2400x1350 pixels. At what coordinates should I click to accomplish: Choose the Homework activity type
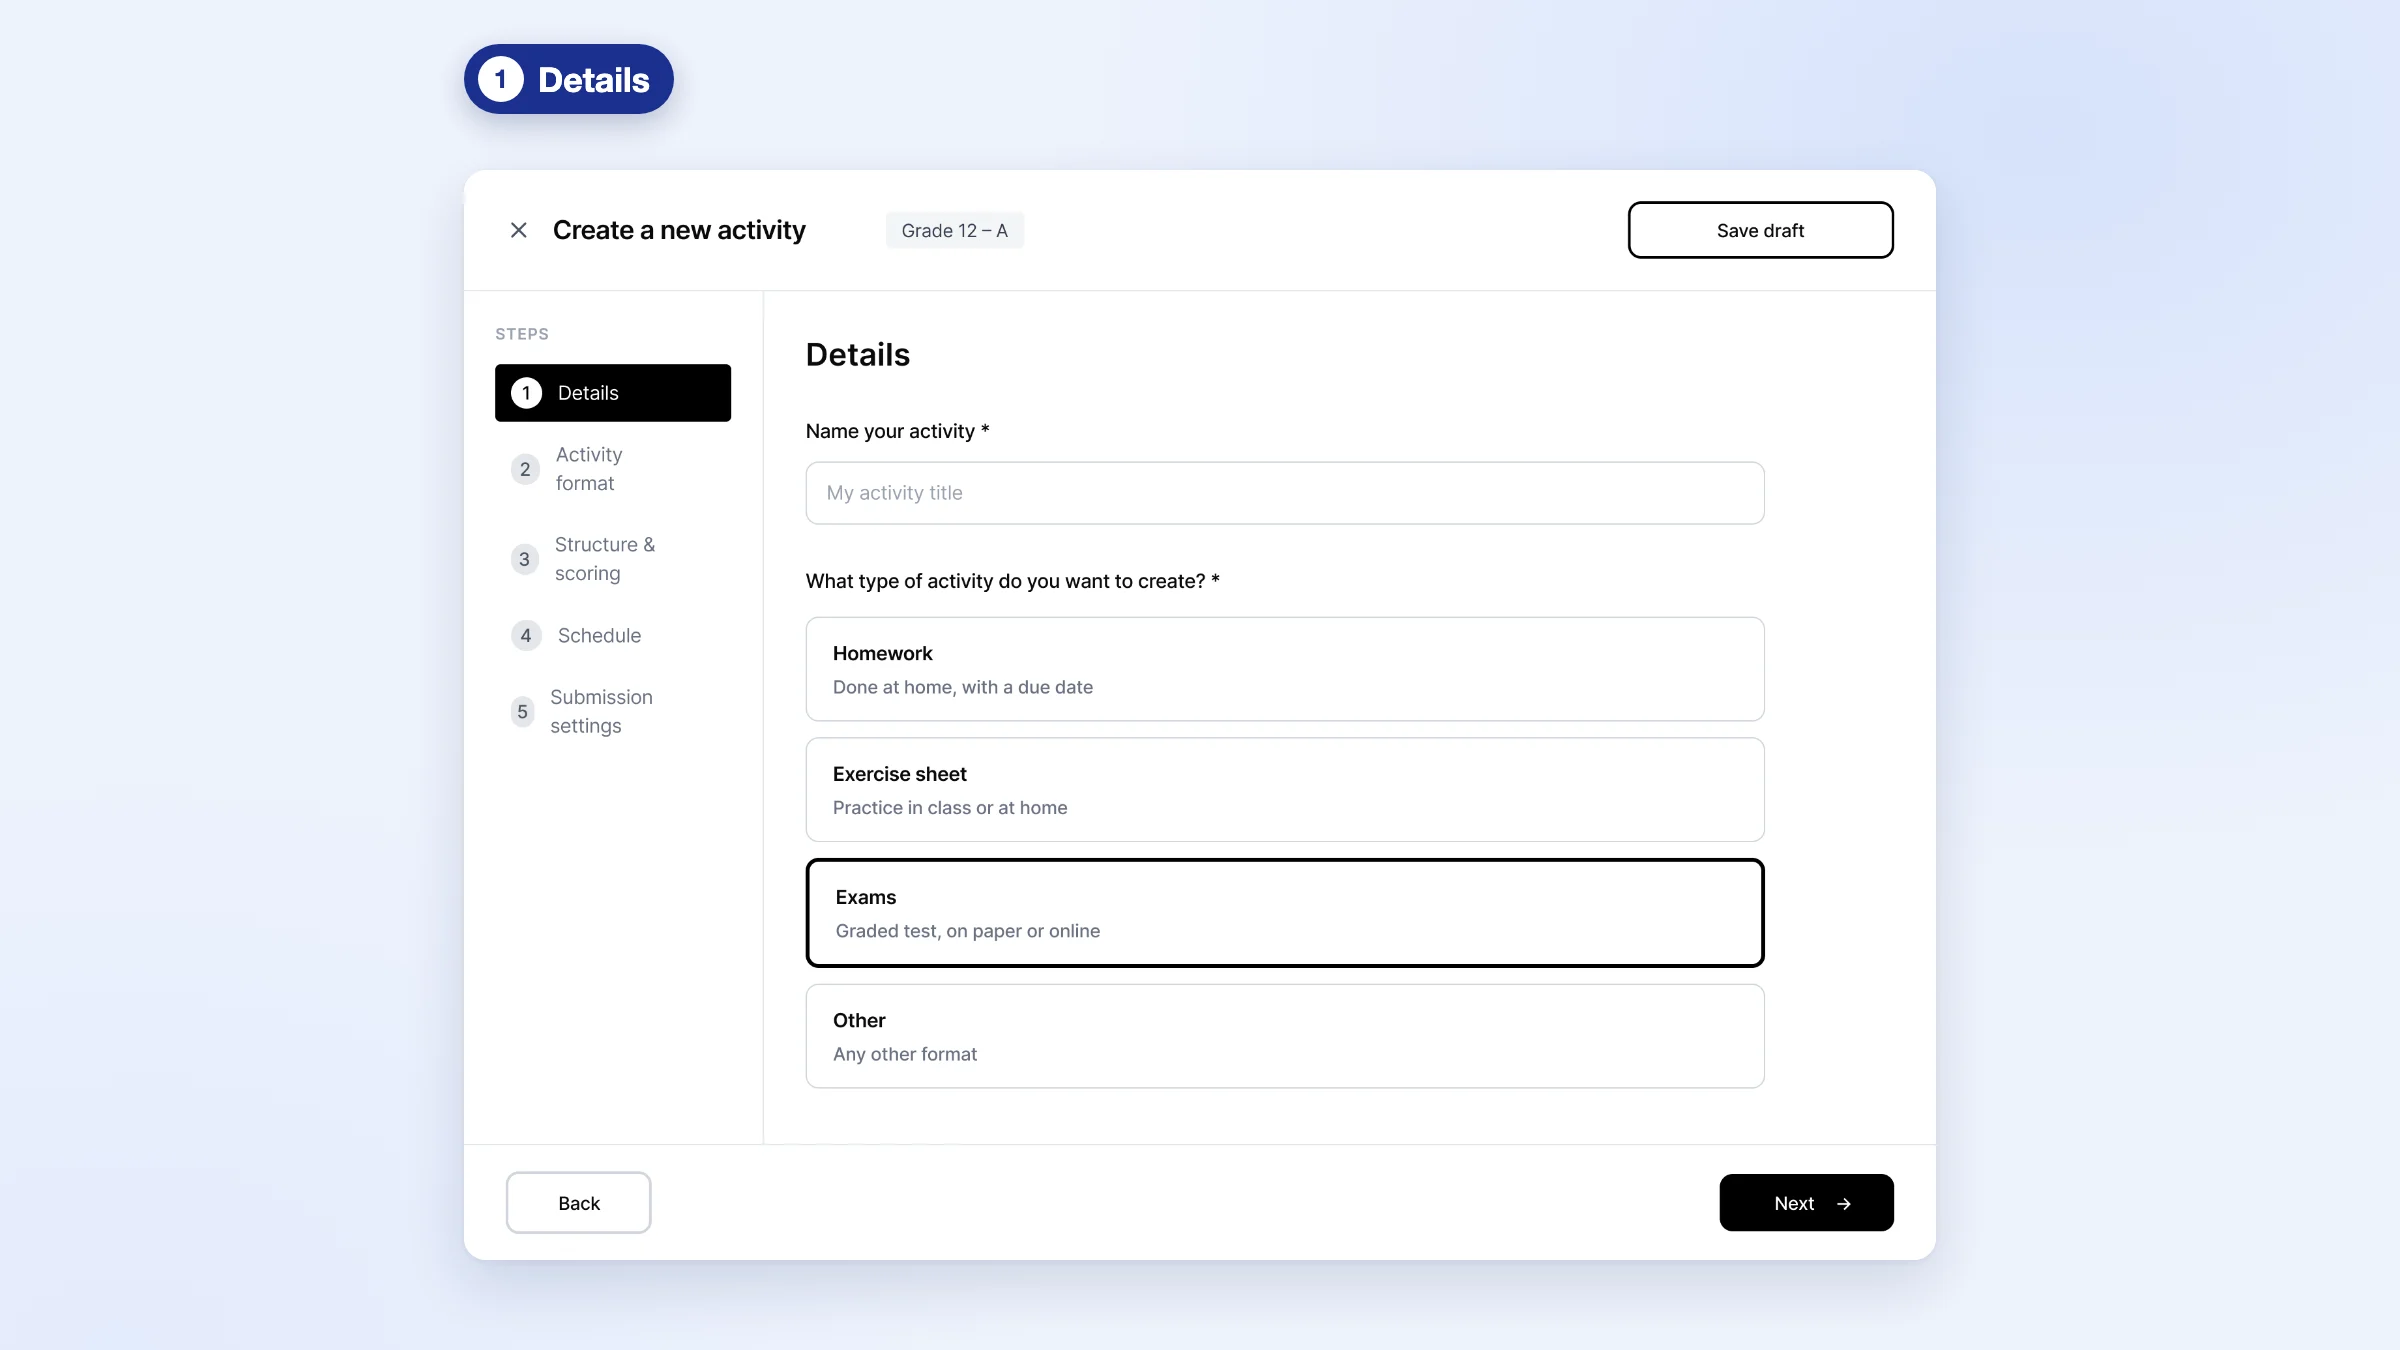click(1285, 669)
